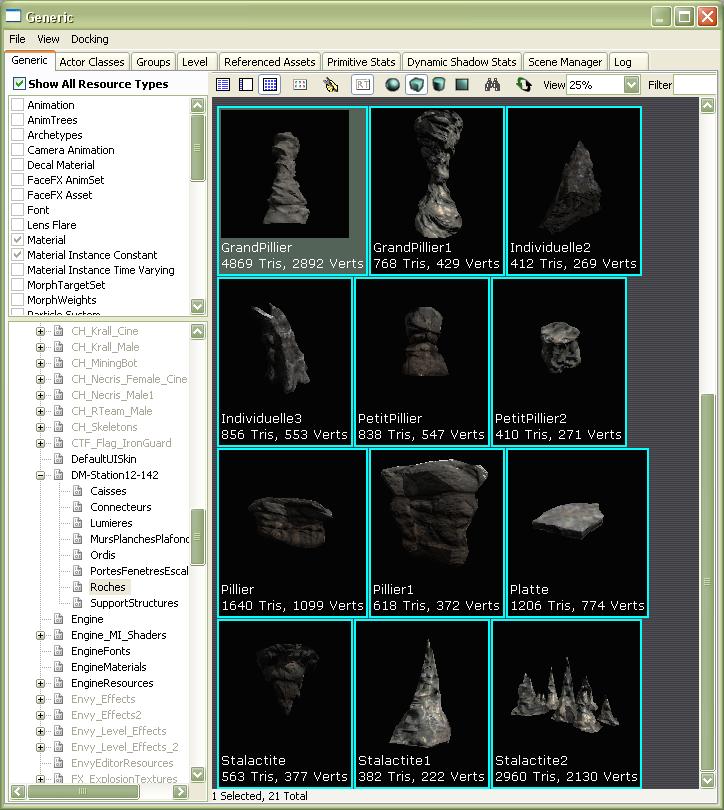The width and height of the screenshot is (724, 810).
Task: Toggle the Material Instance Constant checkbox
Action: pyautogui.click(x=18, y=255)
